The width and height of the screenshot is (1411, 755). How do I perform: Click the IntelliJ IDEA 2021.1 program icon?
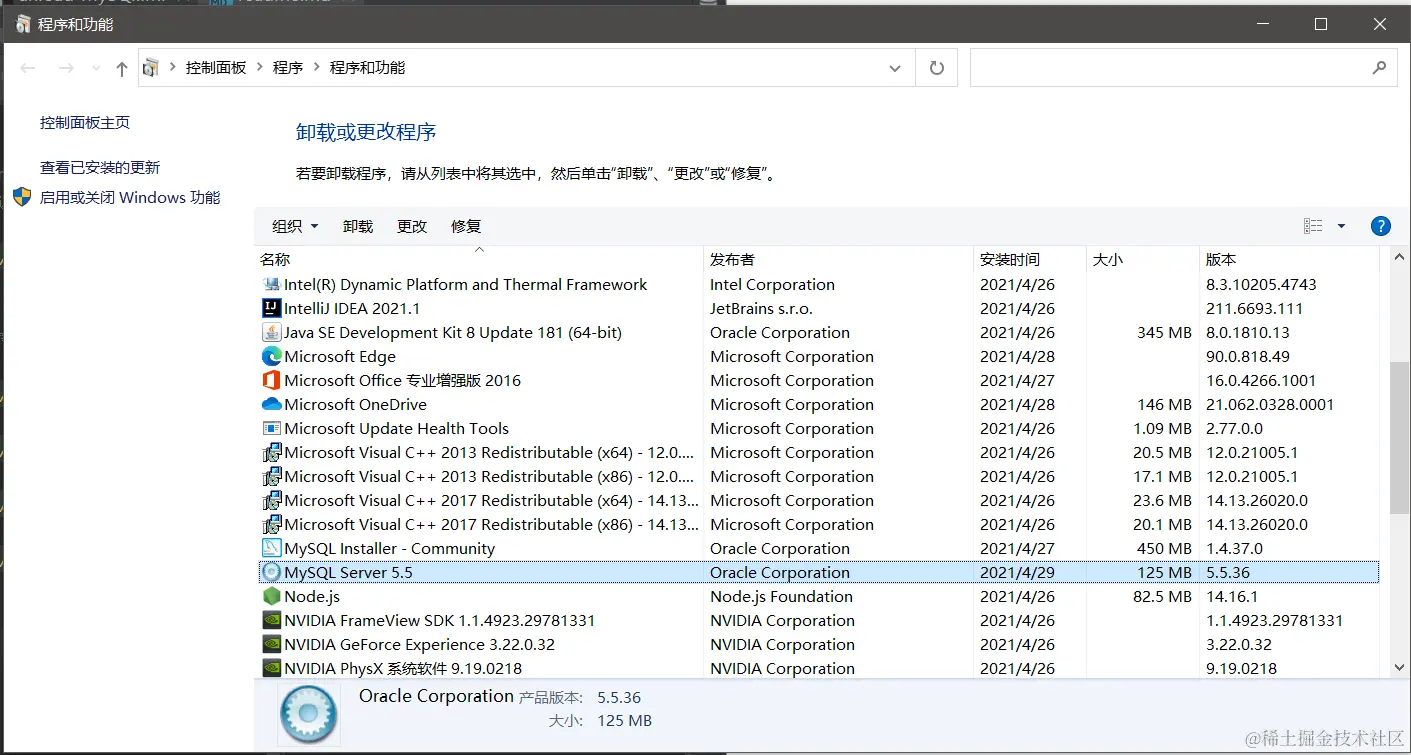click(271, 308)
